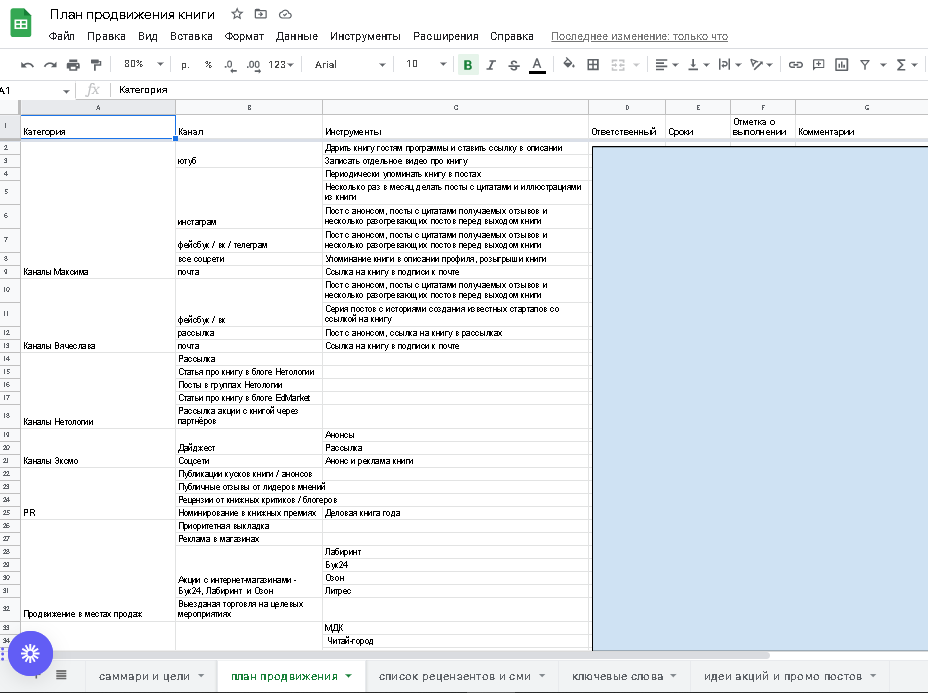Screen dimensions: 928x693
Task: Toggle italic formatting
Action: (491, 65)
